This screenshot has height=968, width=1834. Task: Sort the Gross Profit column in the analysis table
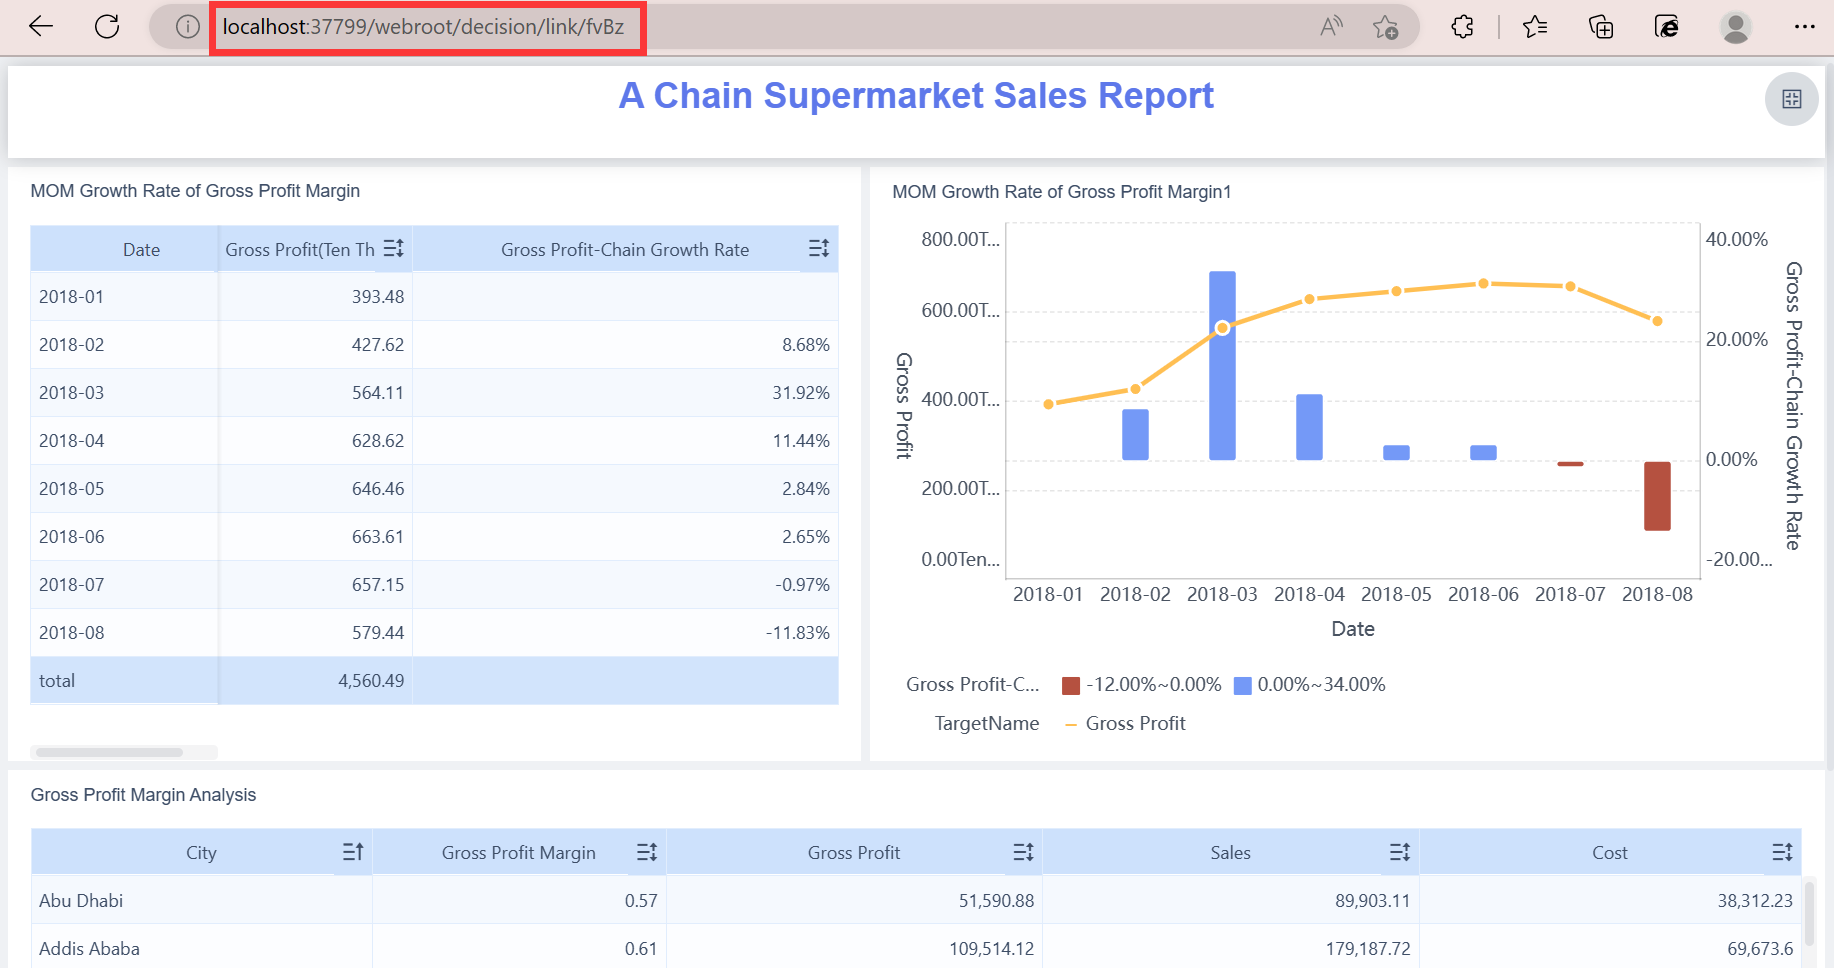pyautogui.click(x=1023, y=851)
